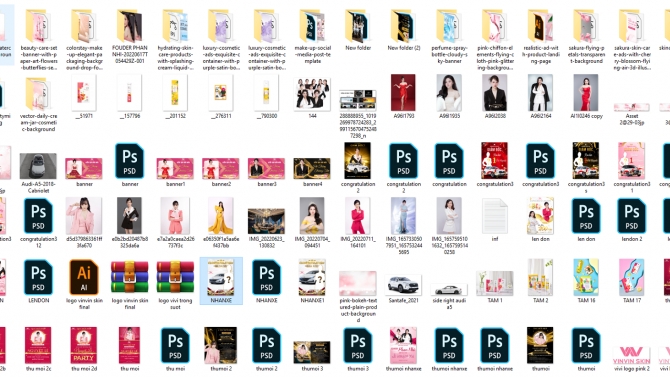Viewport: 670px width, 377px height.
Task: Click the NHANXE PSD file icon
Action: point(267,277)
